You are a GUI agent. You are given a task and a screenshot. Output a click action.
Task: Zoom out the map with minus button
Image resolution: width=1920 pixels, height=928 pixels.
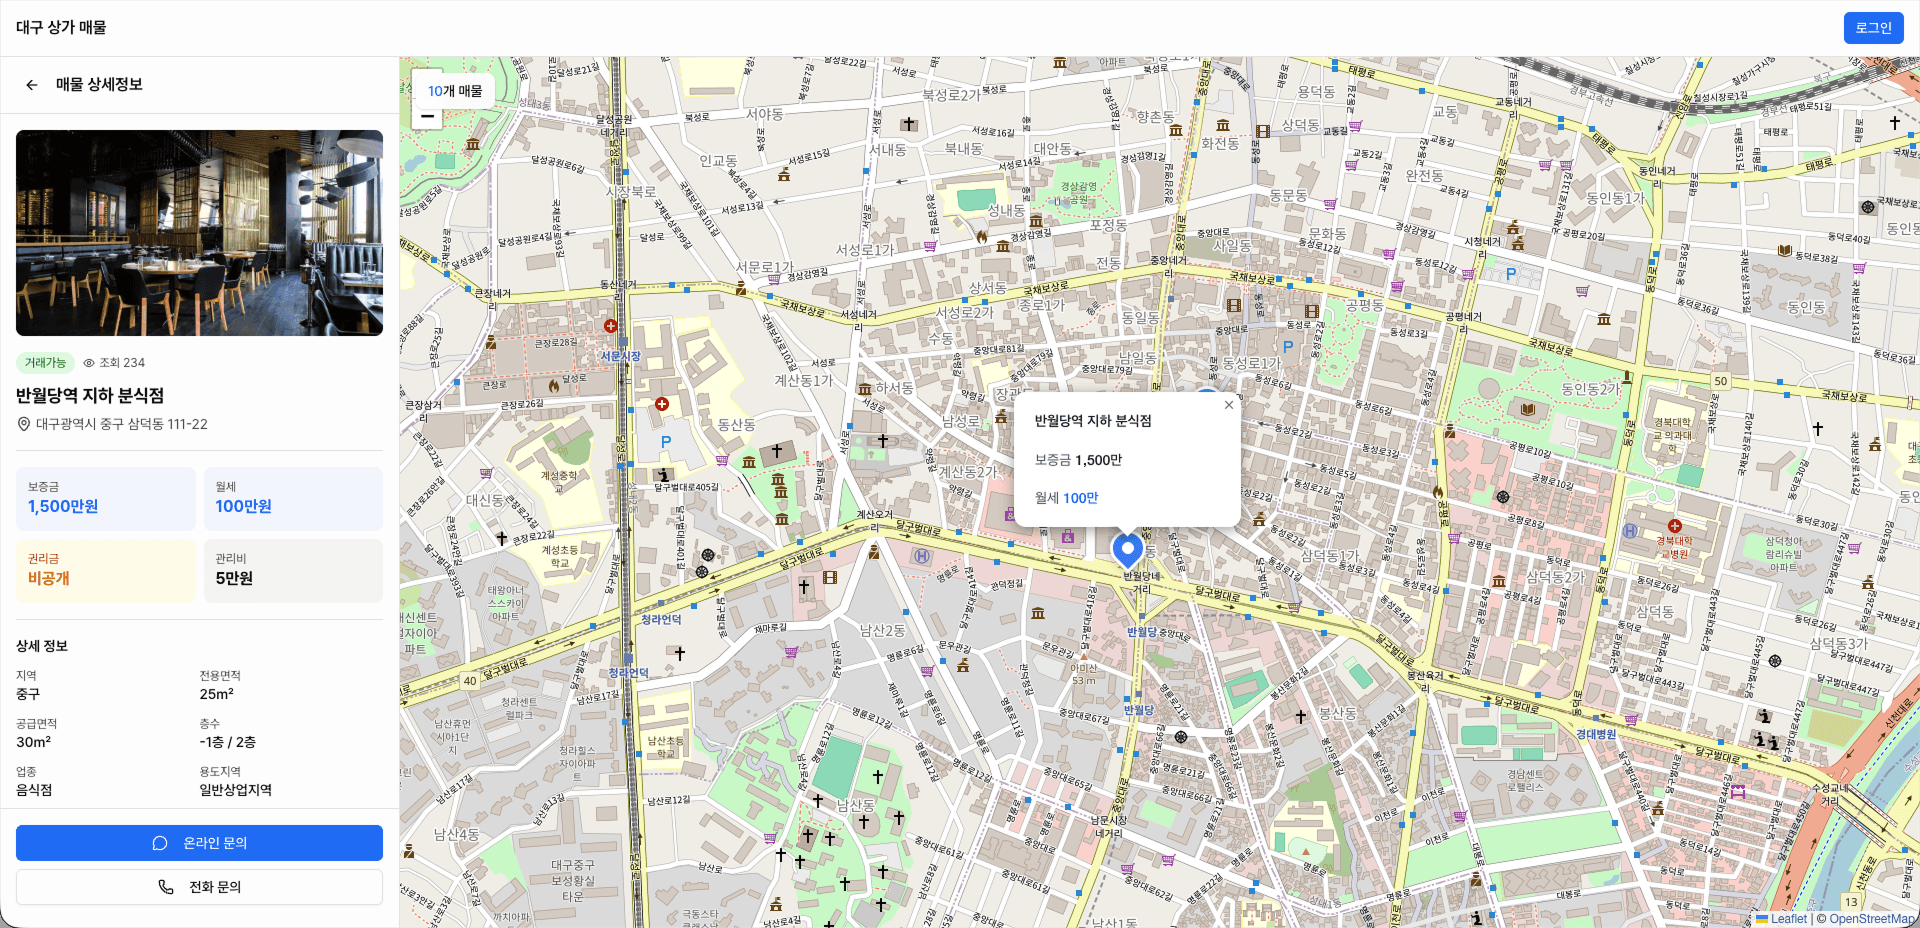tap(427, 116)
